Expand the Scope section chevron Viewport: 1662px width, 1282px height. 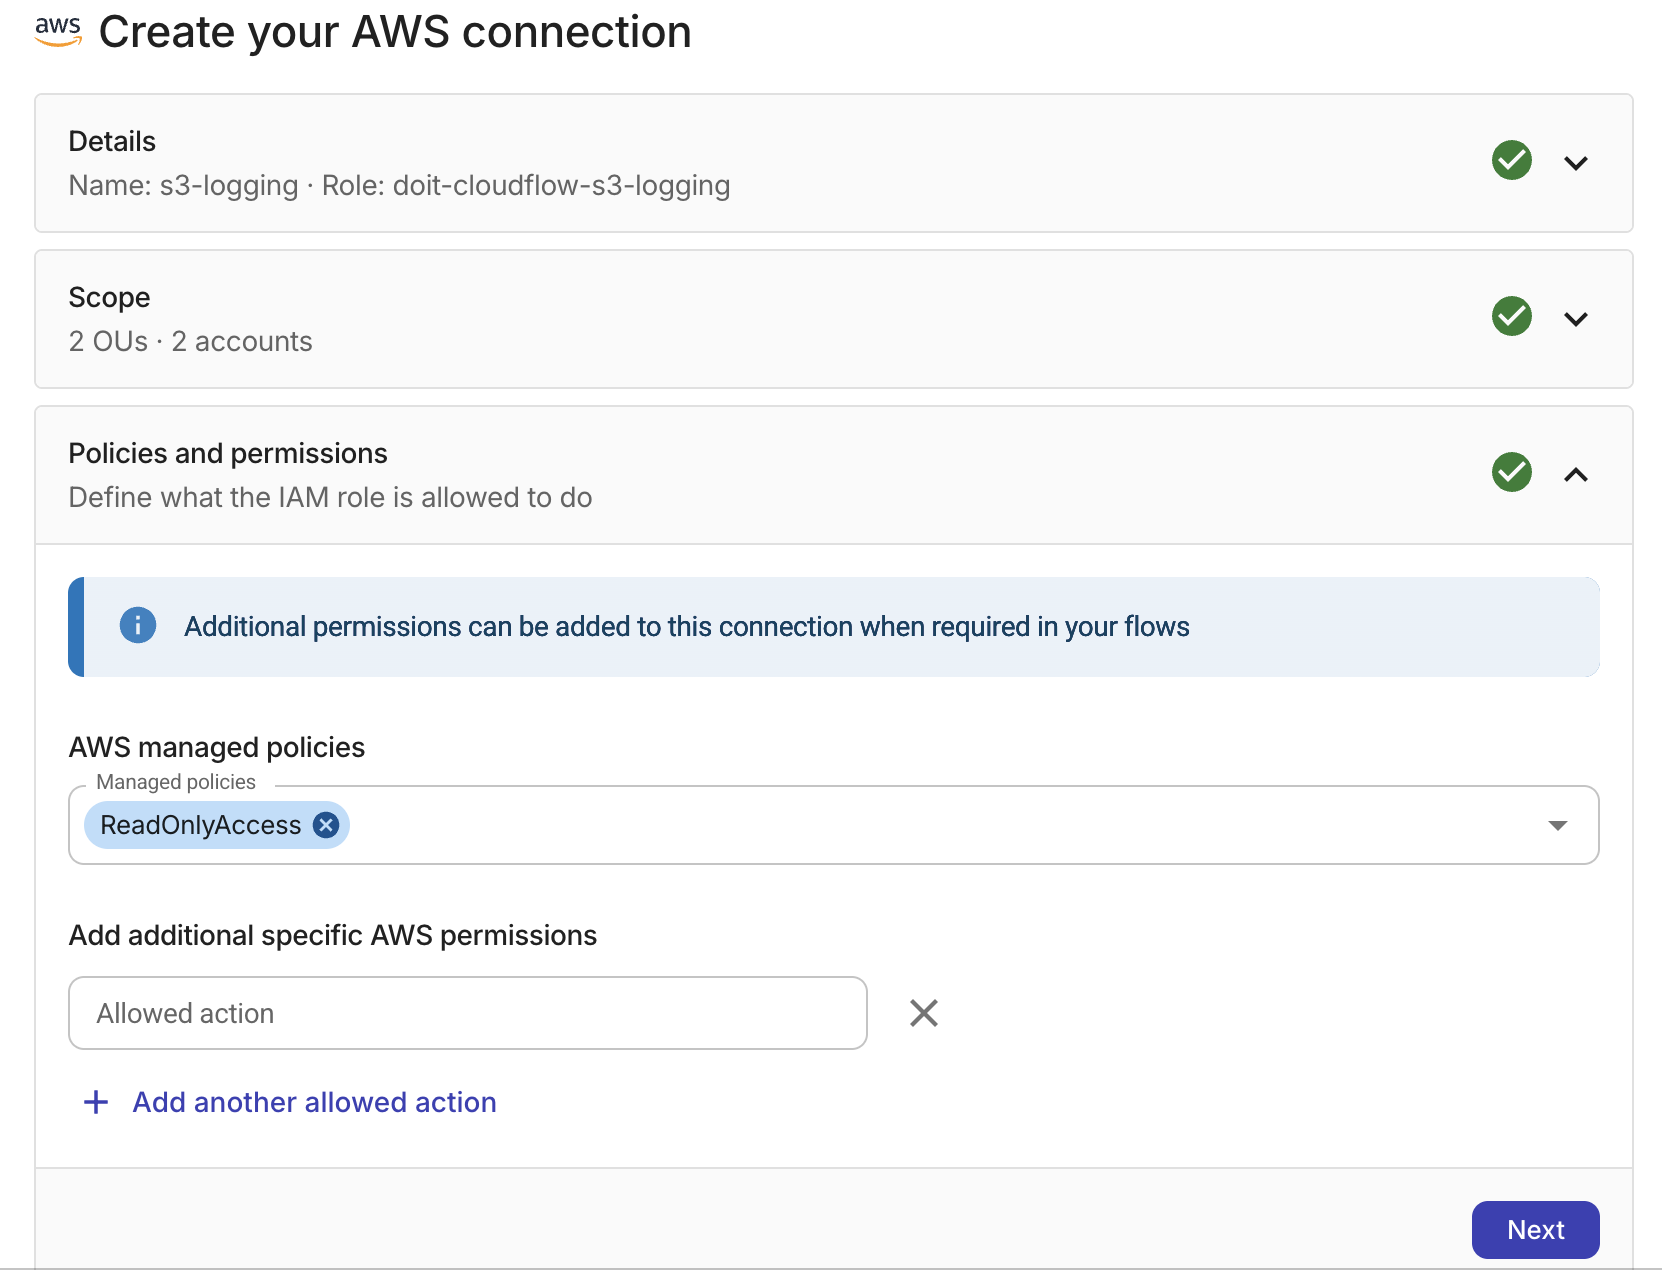coord(1576,319)
